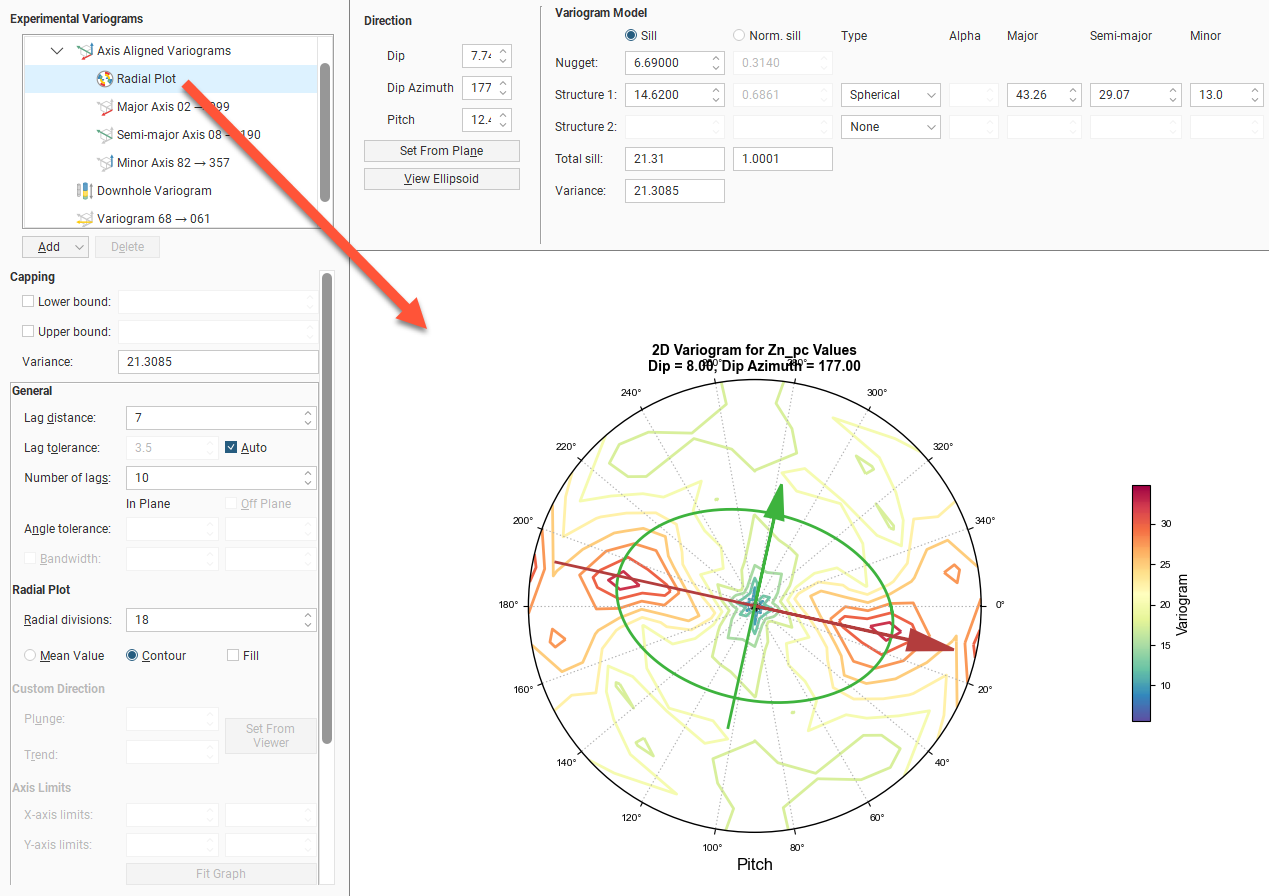Select the Mean Value radio button

pyautogui.click(x=30, y=656)
